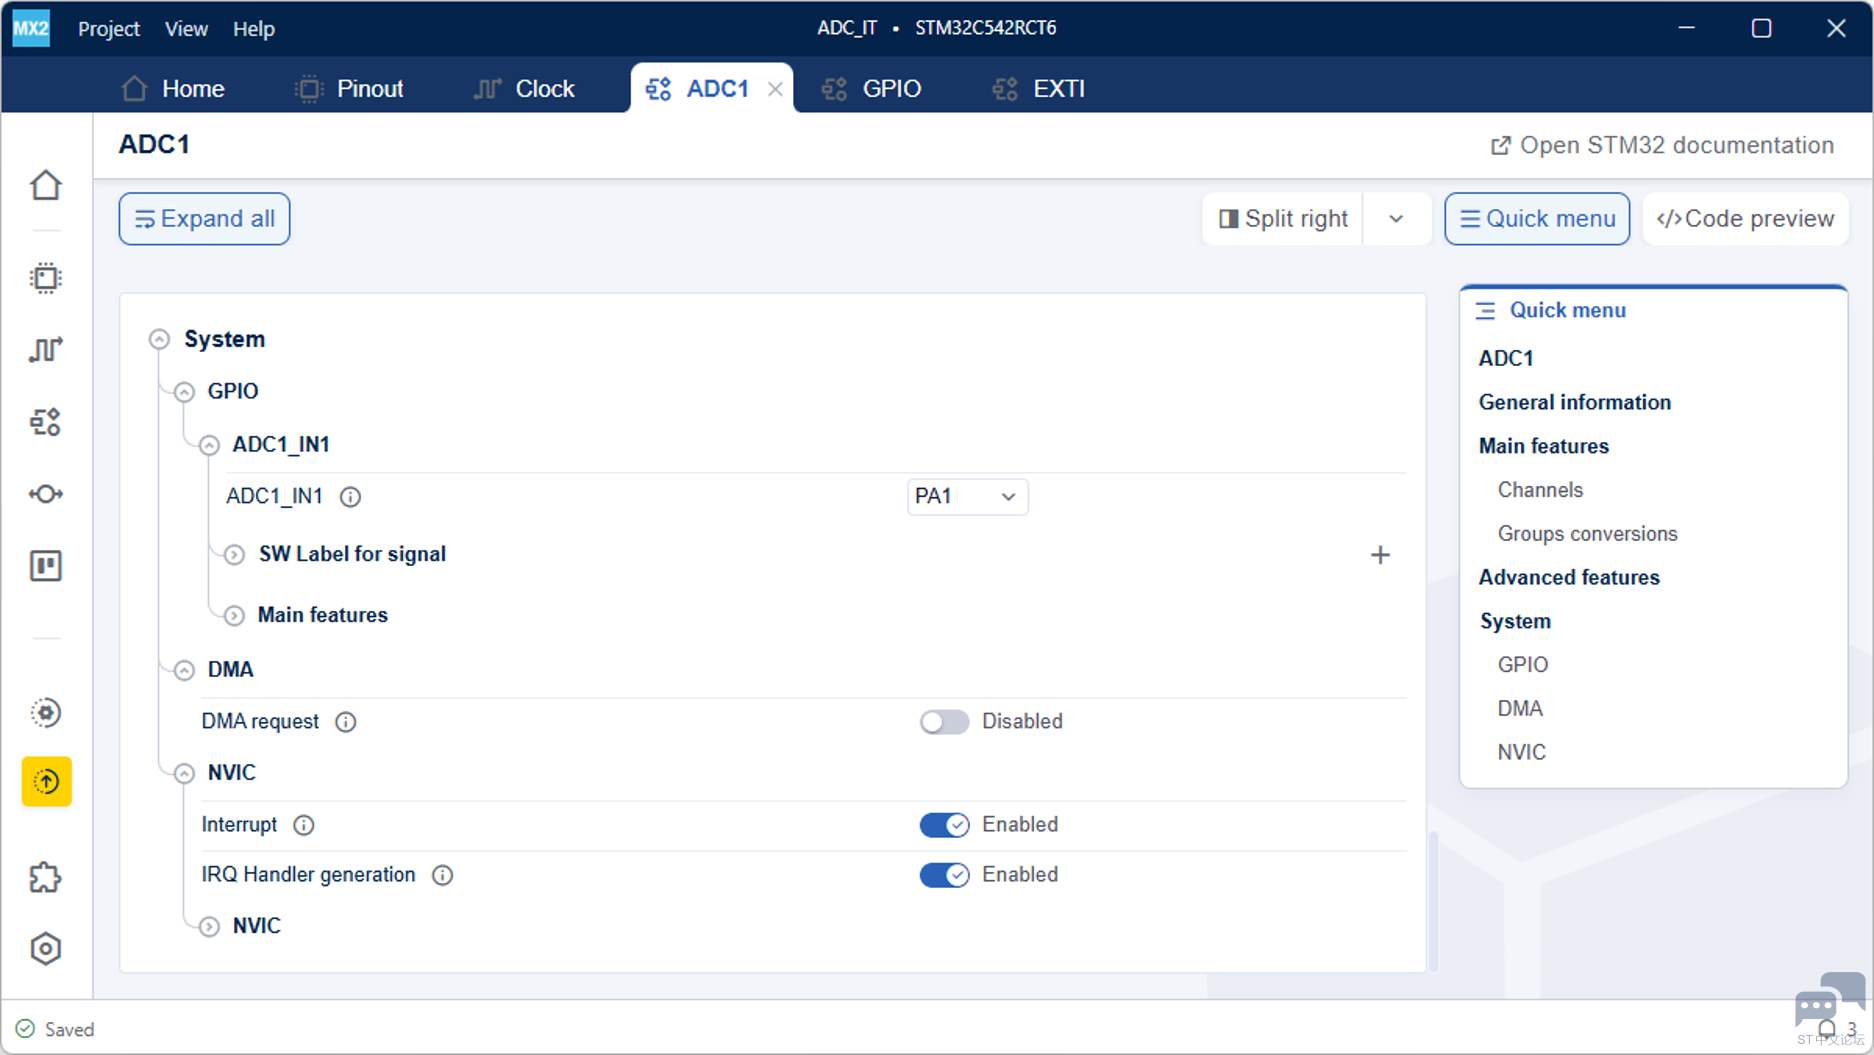Click the yellow update arrow sidebar icon
1874x1055 pixels.
point(46,781)
